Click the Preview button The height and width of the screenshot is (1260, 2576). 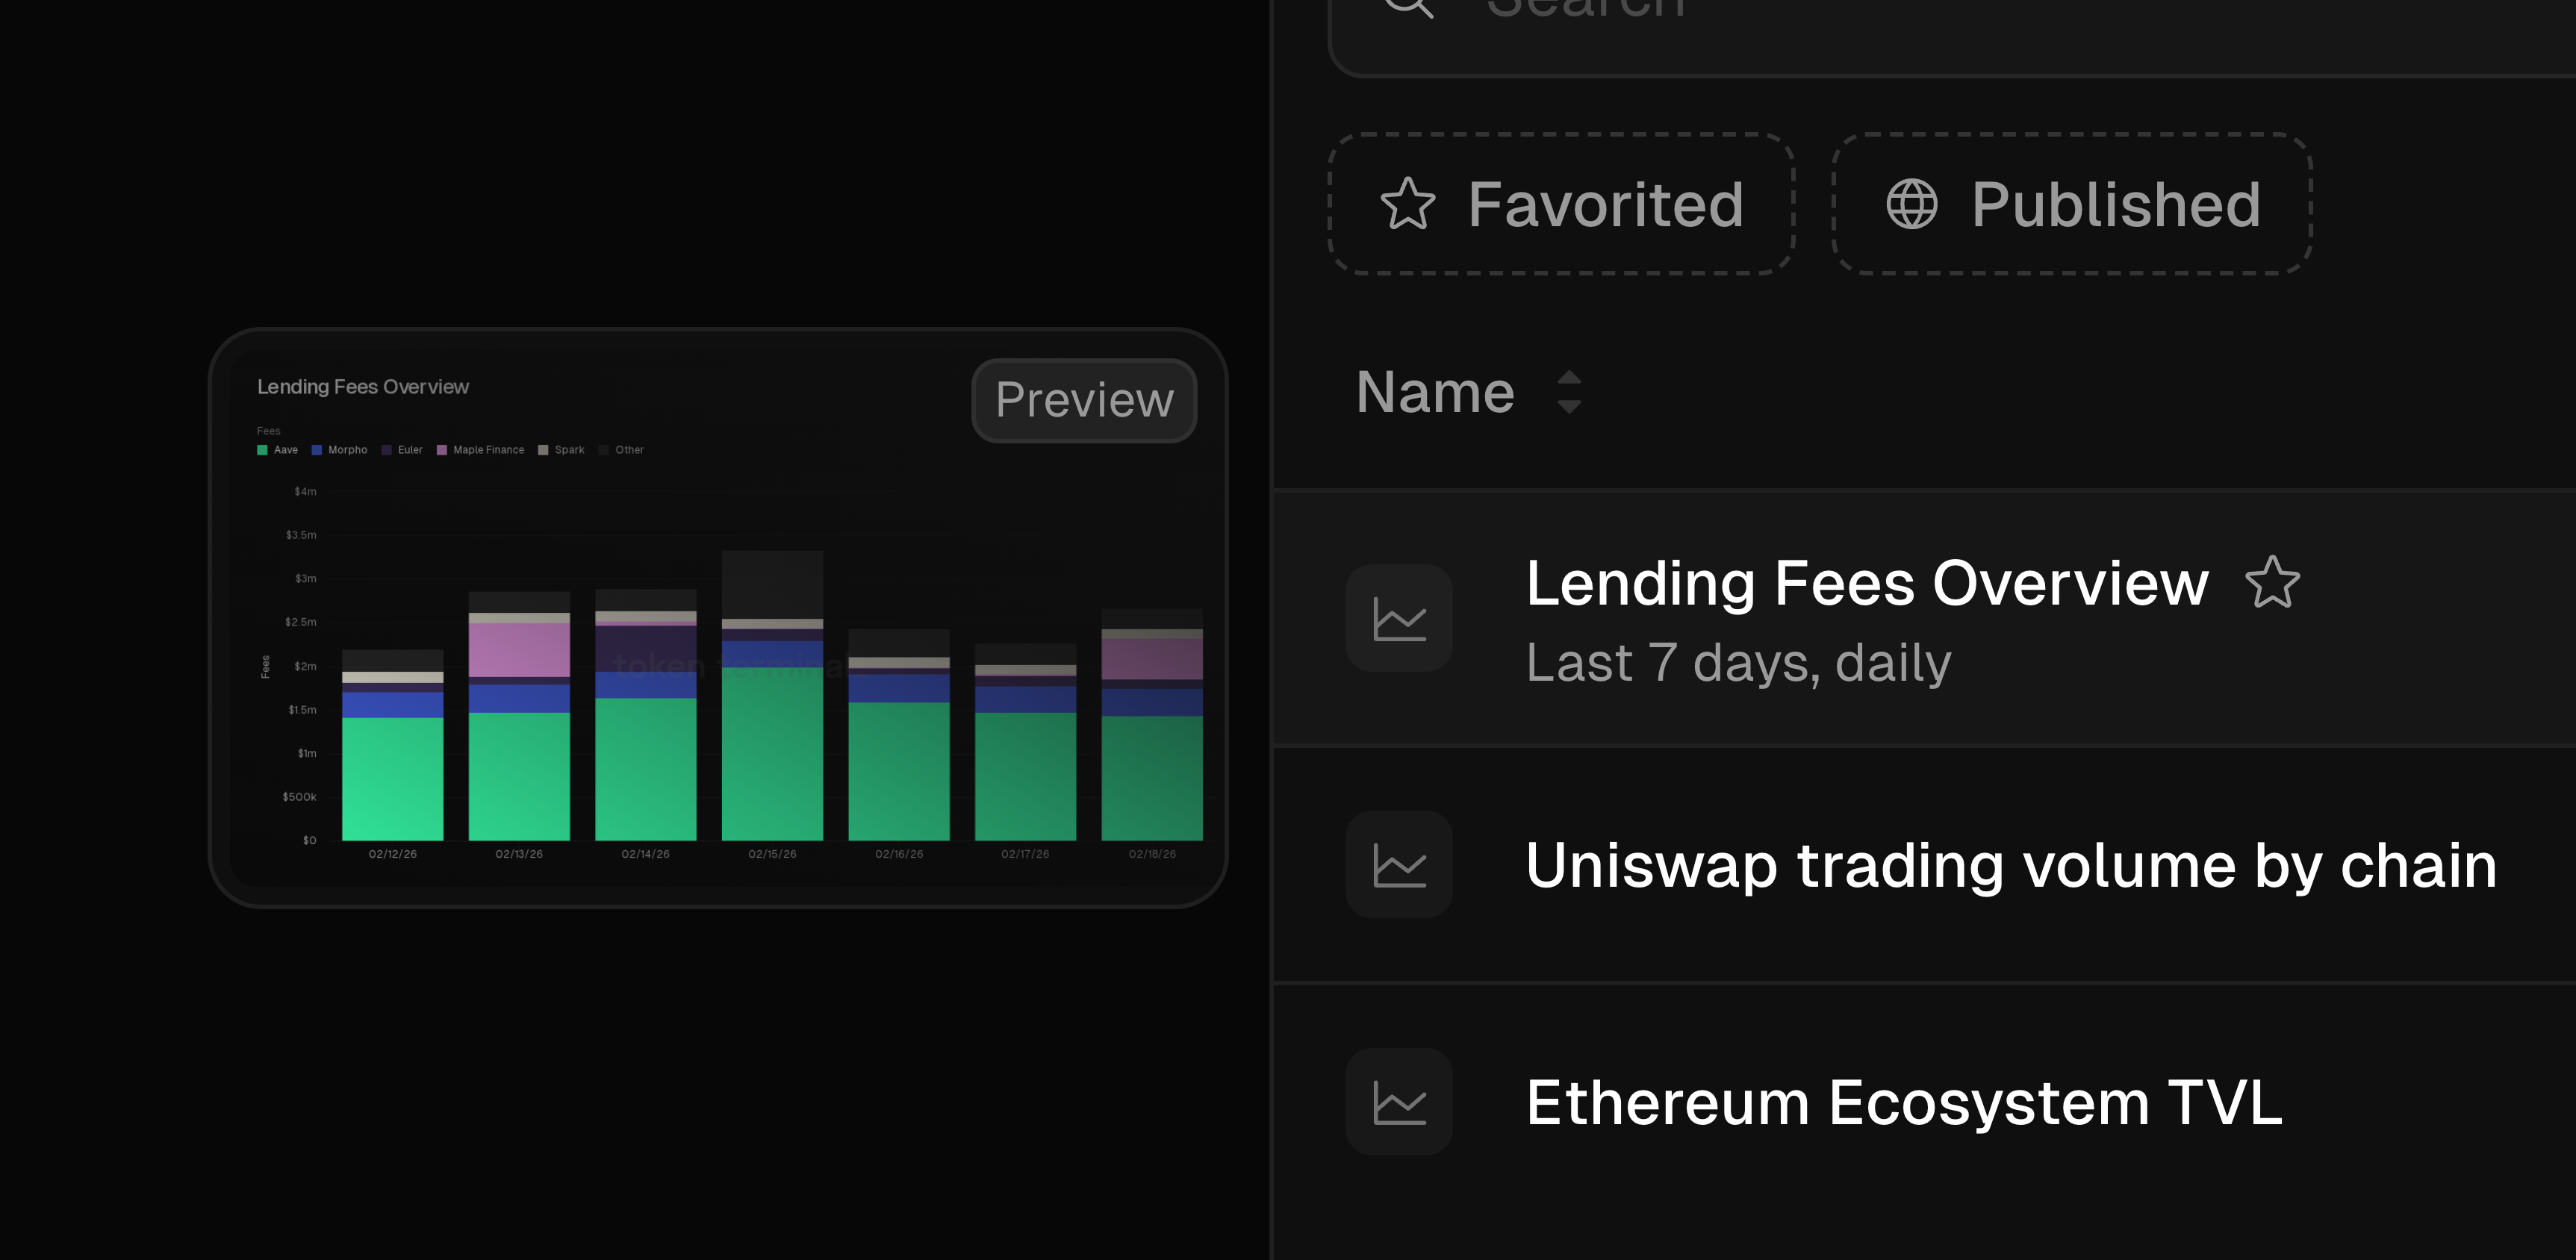1084,400
